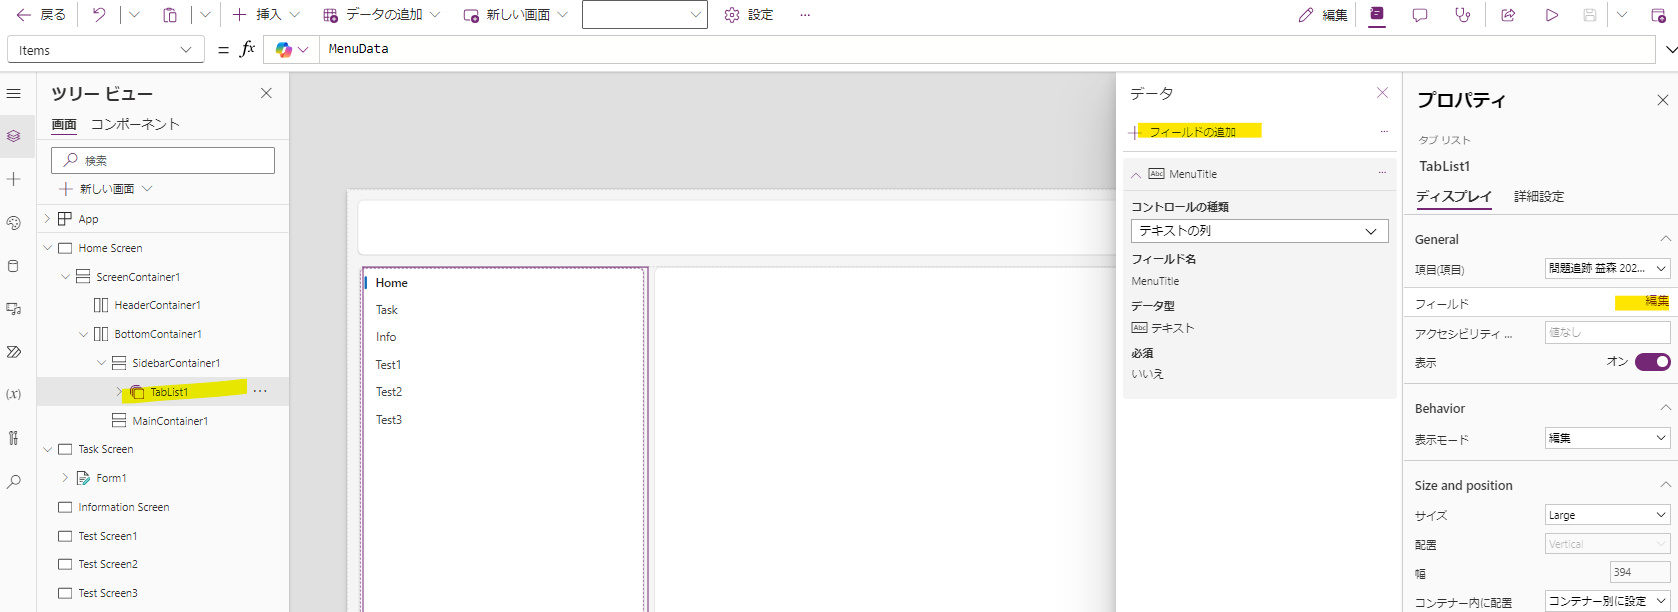This screenshot has width=1678, height=612.
Task: Open TabList1 more options ellipsis
Action: [x=260, y=391]
